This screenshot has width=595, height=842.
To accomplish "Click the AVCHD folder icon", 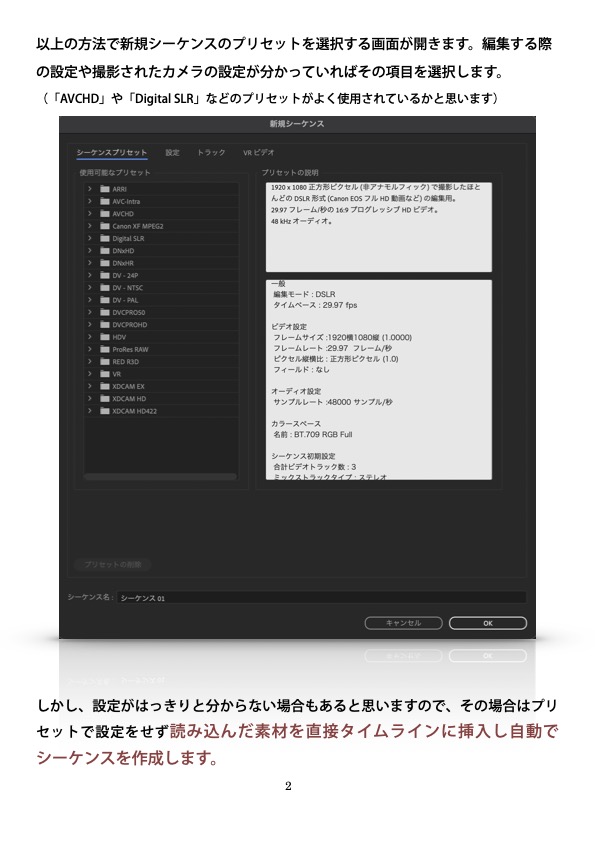I will point(105,214).
